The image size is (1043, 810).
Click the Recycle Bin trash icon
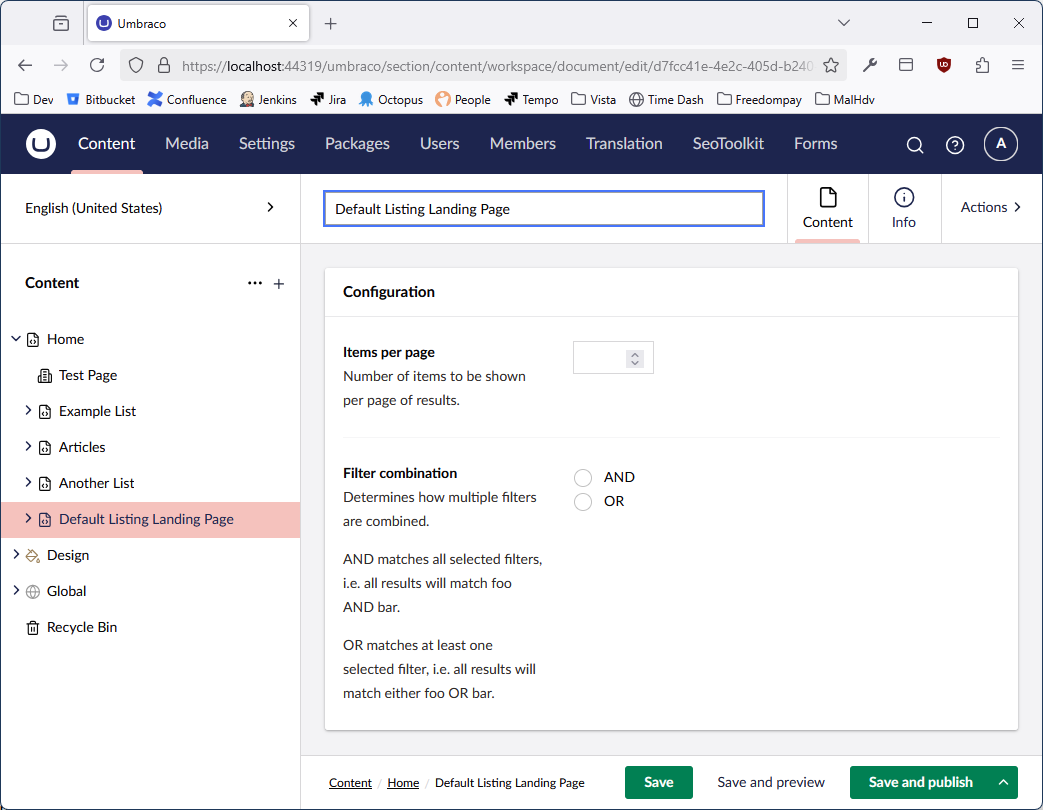[x=33, y=627]
